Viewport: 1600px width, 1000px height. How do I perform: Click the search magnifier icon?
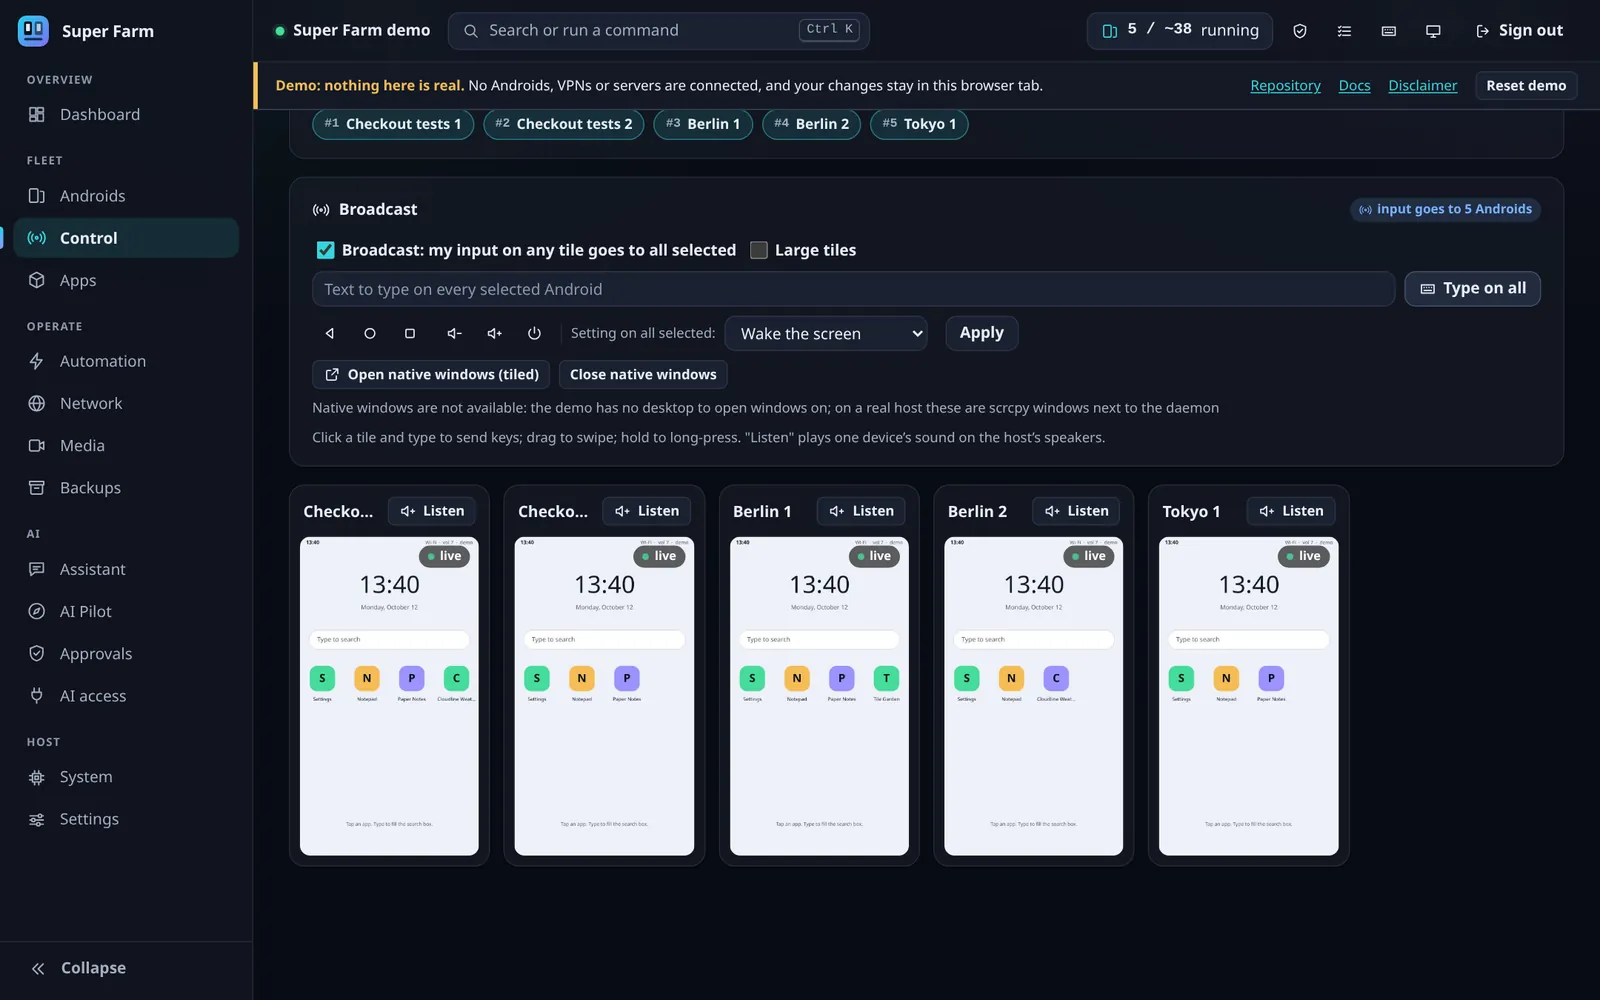[470, 31]
